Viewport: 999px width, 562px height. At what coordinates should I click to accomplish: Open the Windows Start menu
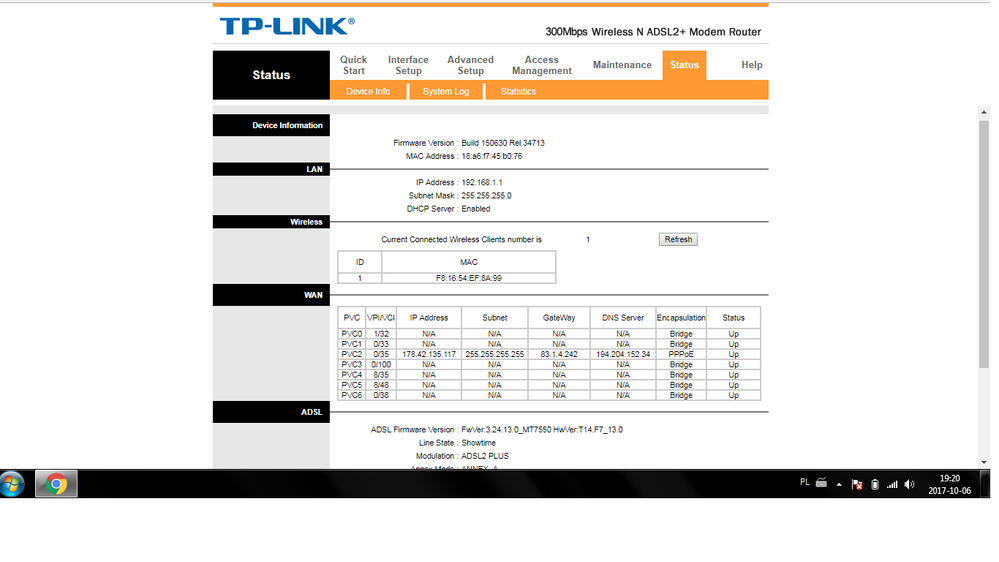(12, 484)
